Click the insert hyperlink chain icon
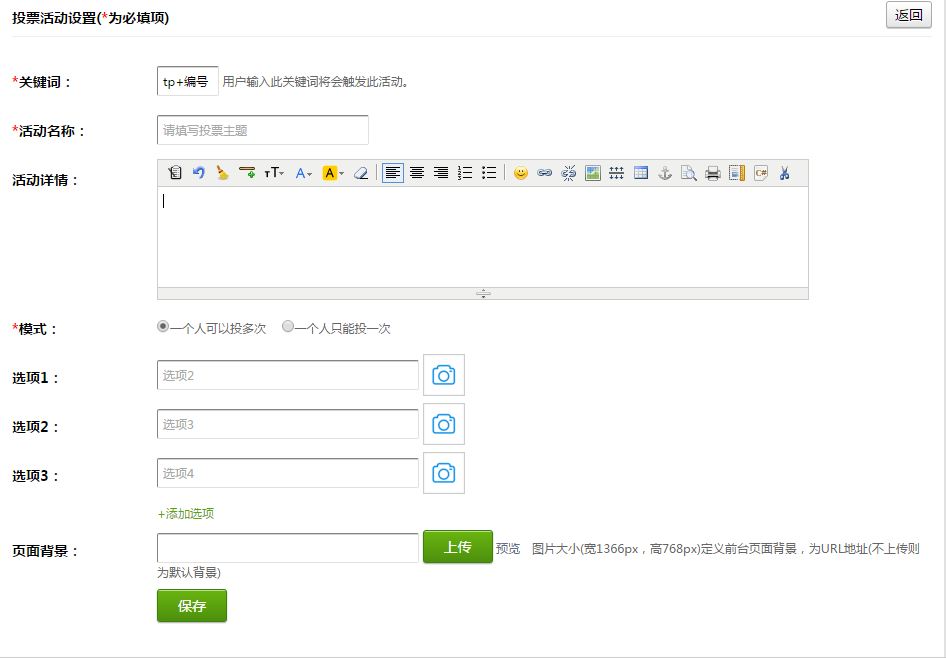Viewport: 946px width, 658px height. point(544,173)
